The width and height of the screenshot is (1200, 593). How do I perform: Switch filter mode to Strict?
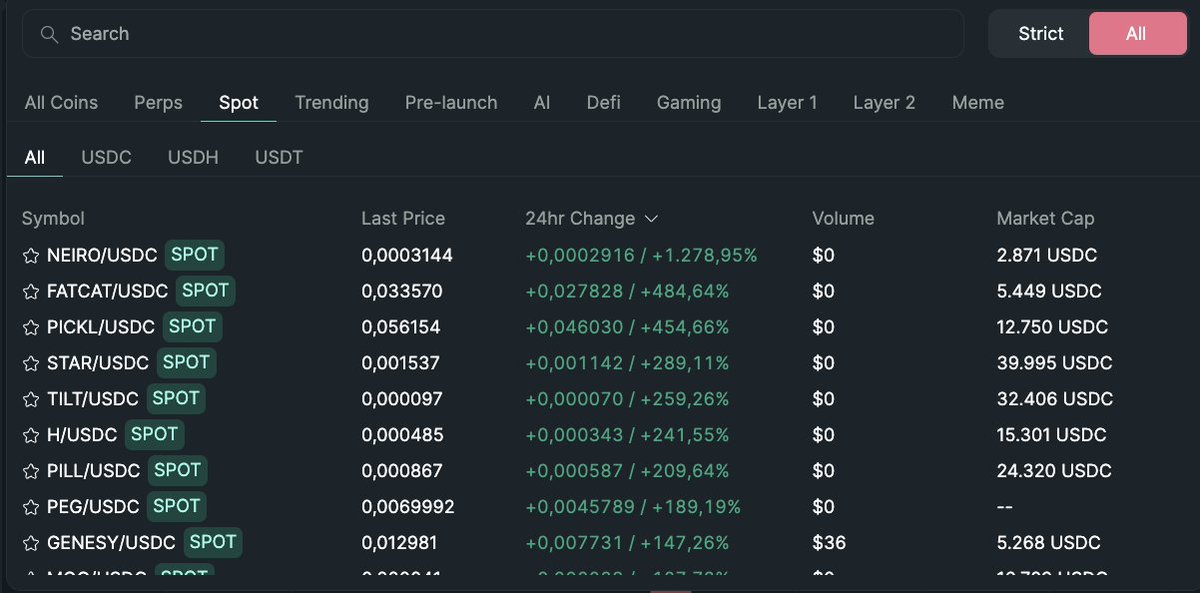1040,34
